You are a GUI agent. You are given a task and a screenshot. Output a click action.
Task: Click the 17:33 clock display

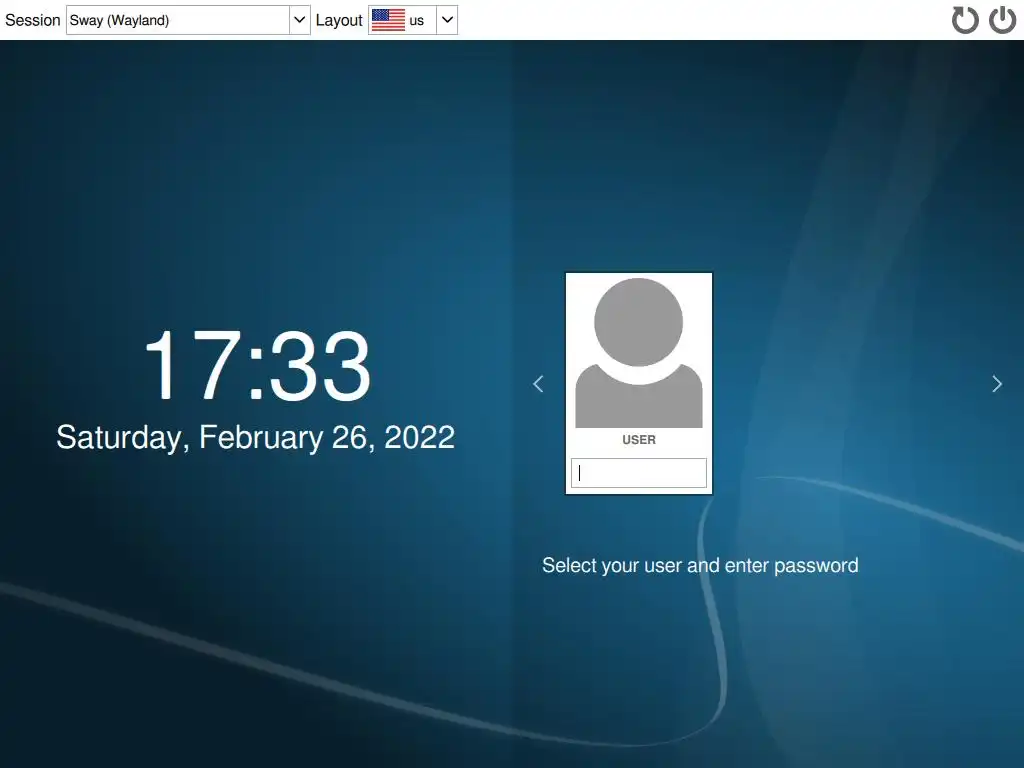(x=257, y=364)
